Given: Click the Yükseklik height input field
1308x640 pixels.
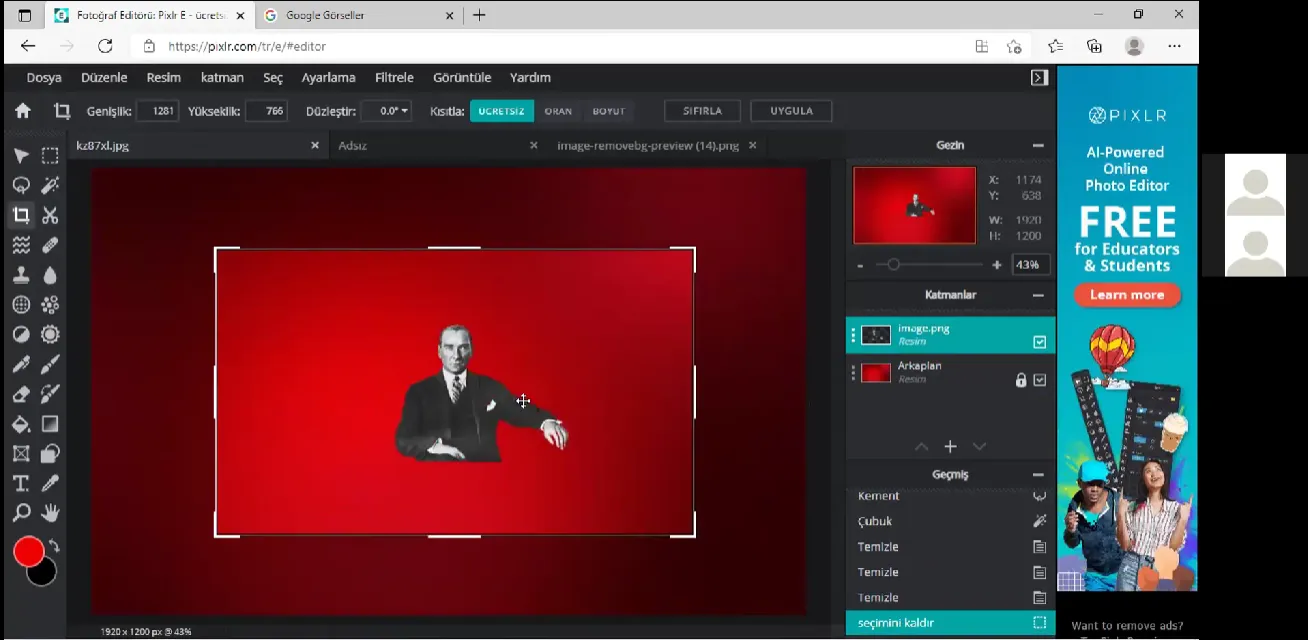Looking at the screenshot, I should coord(266,111).
